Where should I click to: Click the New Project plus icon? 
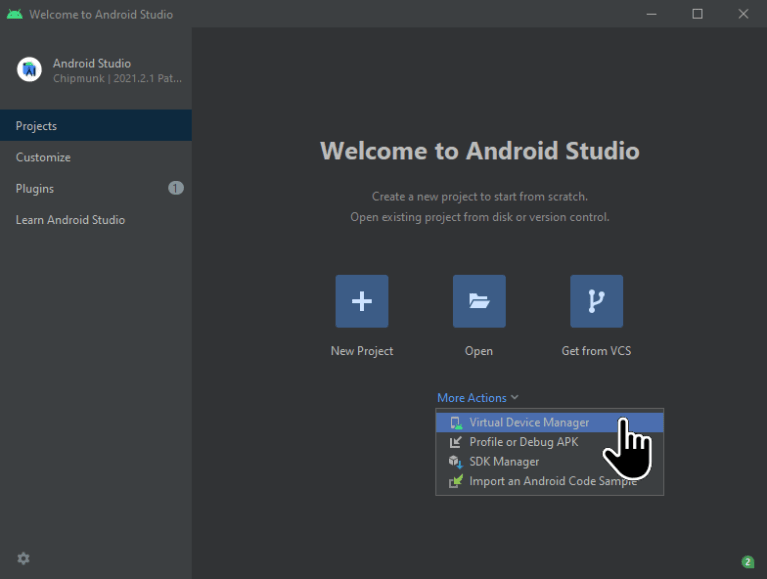click(x=361, y=301)
